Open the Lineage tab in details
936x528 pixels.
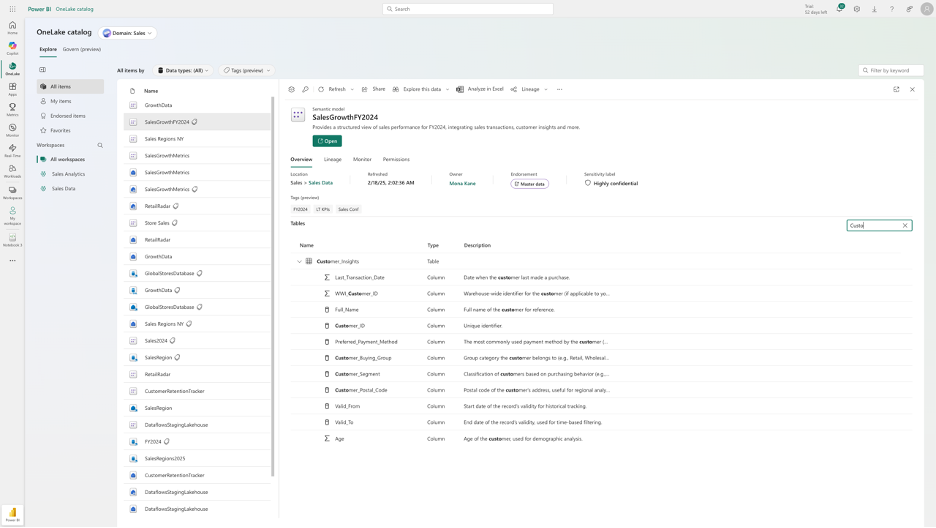[x=332, y=159]
